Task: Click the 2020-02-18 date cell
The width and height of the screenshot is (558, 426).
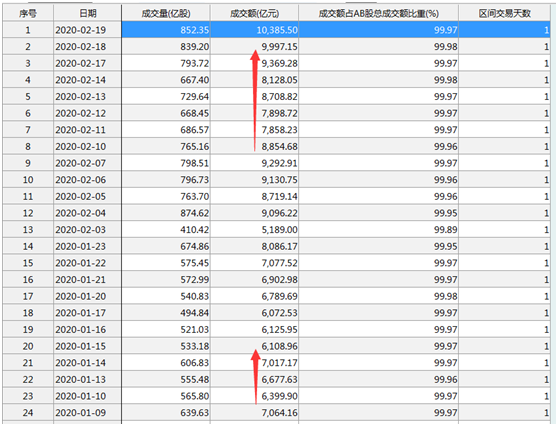Action: [x=88, y=47]
